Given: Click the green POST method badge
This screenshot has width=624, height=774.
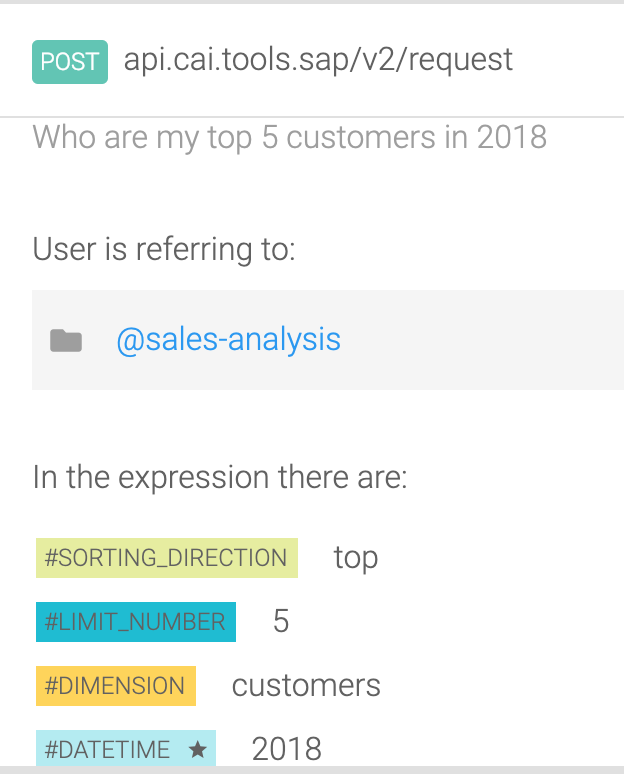Looking at the screenshot, I should pos(70,62).
